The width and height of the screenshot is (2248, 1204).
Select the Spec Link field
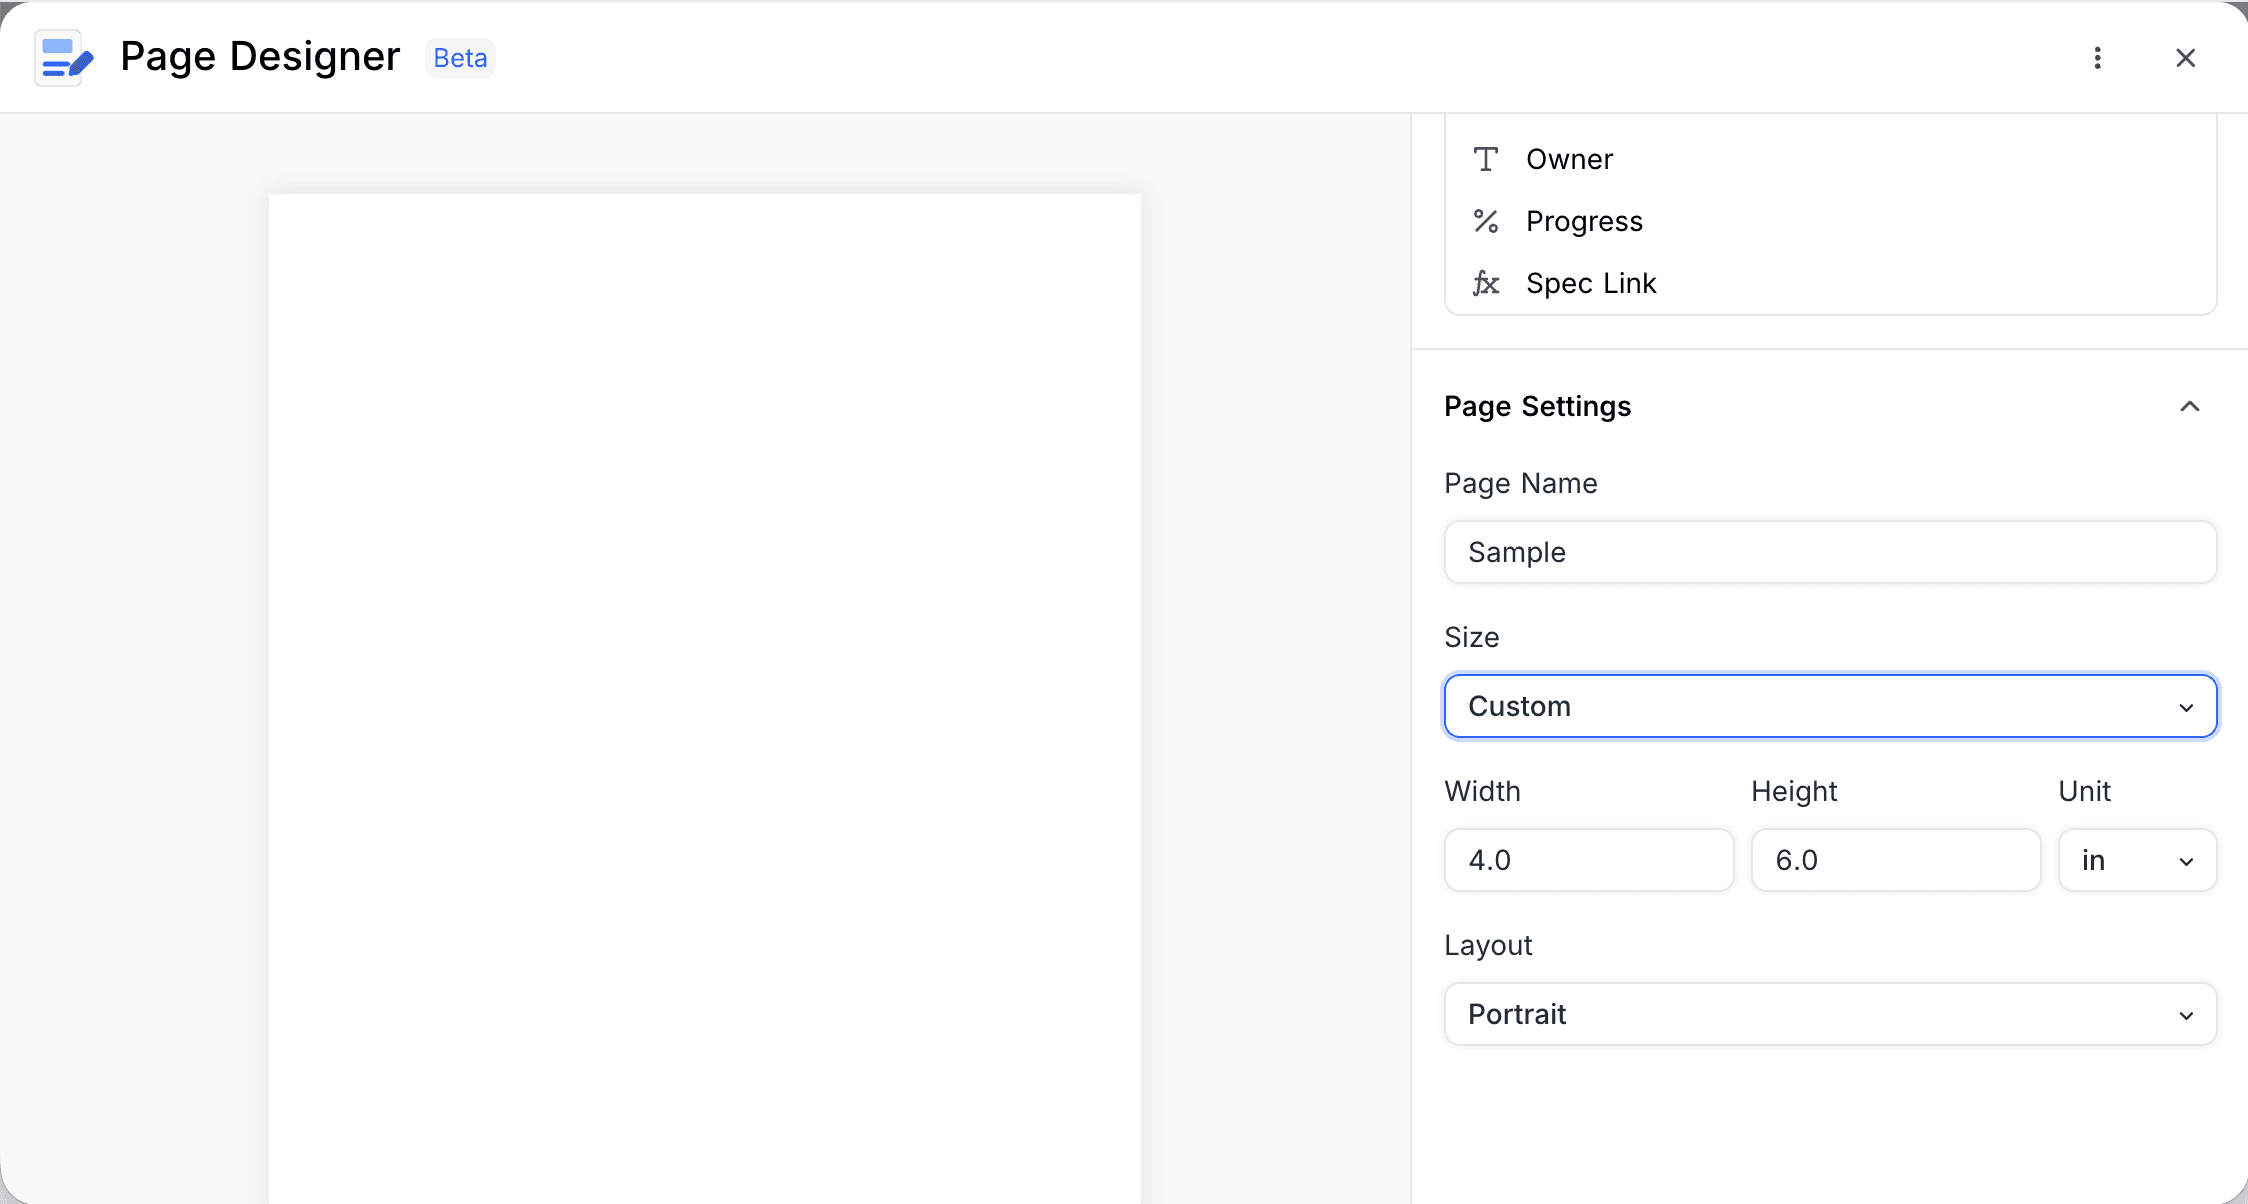(1830, 283)
